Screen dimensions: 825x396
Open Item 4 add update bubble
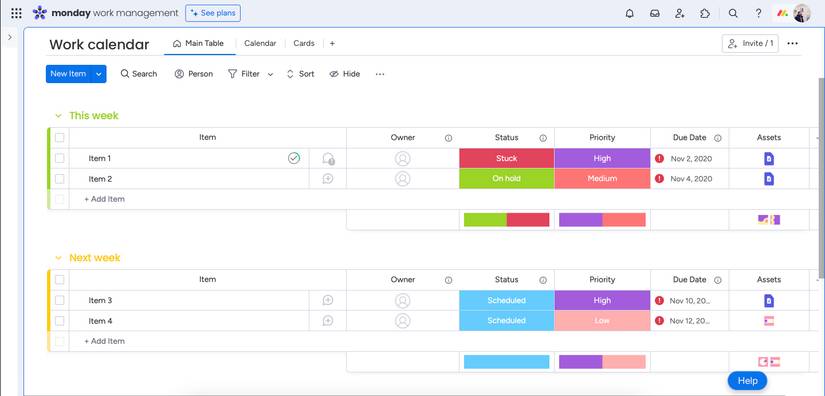coord(328,321)
